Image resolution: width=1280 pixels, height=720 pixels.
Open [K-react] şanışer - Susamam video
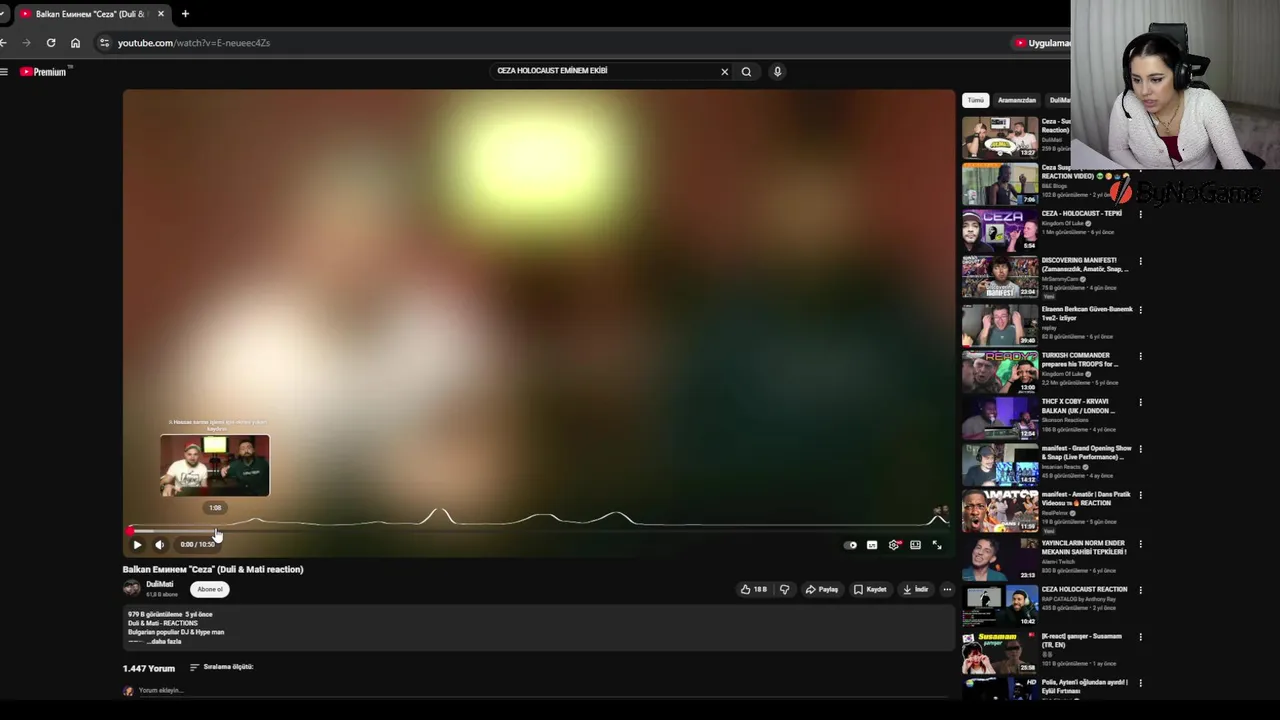(1082, 640)
